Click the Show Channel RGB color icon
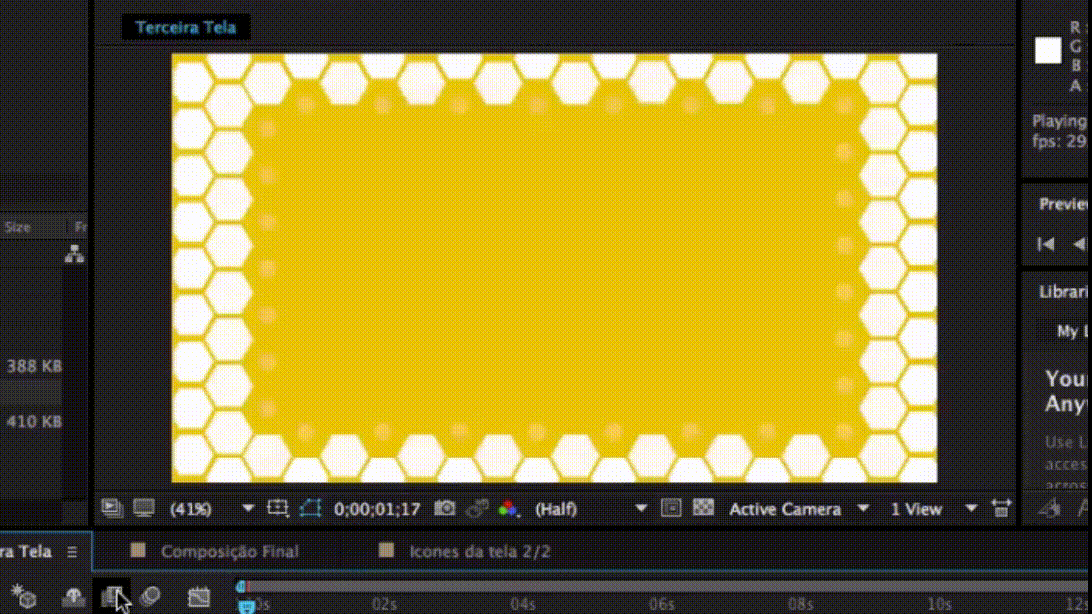Viewport: 1092px width, 614px height. tap(508, 508)
